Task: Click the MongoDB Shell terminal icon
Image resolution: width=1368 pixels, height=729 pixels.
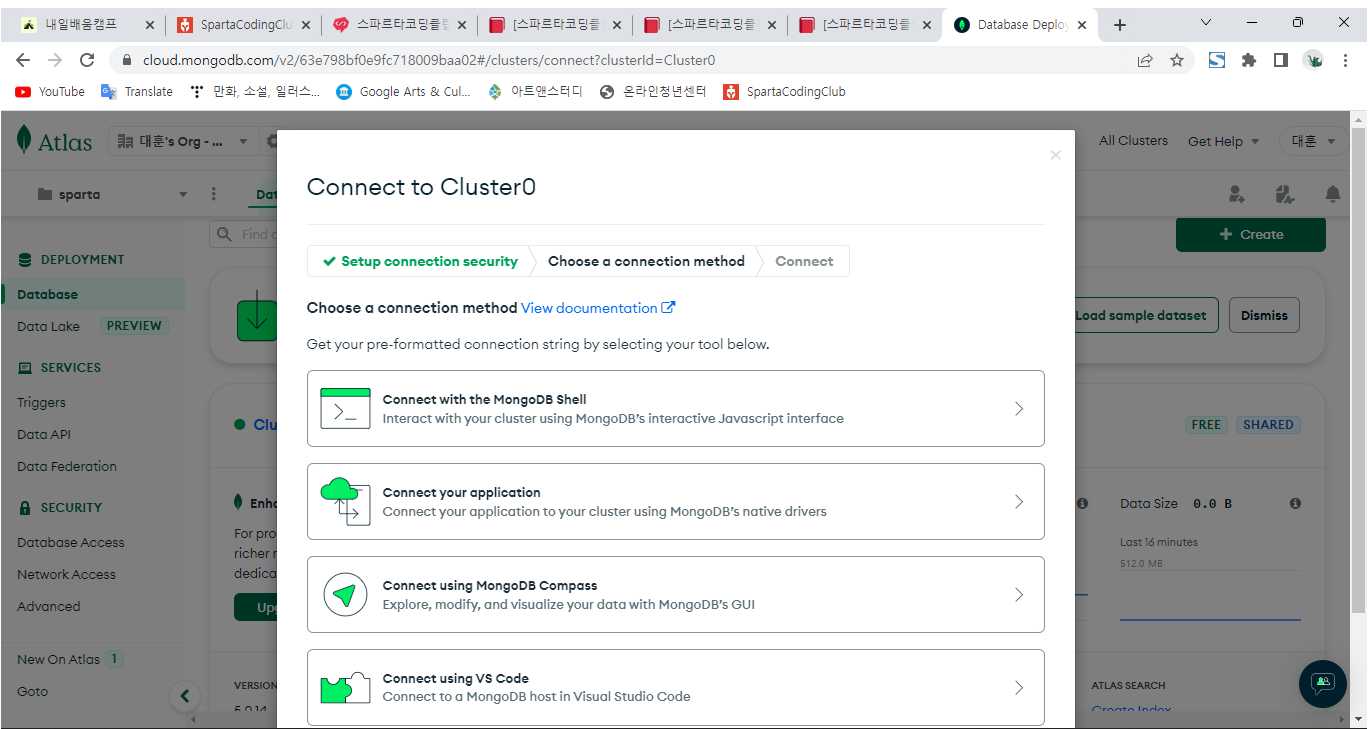Action: click(x=345, y=408)
